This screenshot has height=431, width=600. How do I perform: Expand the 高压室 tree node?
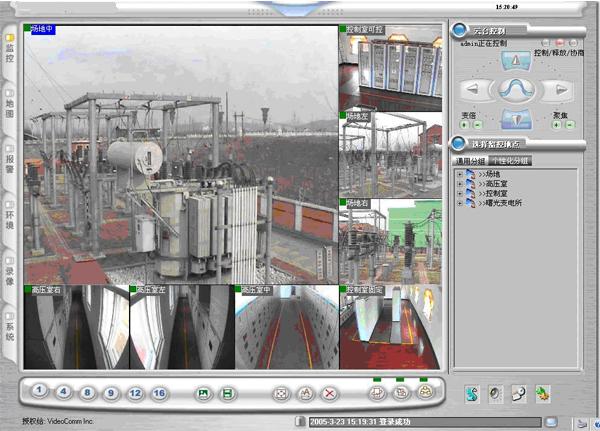tap(459, 184)
